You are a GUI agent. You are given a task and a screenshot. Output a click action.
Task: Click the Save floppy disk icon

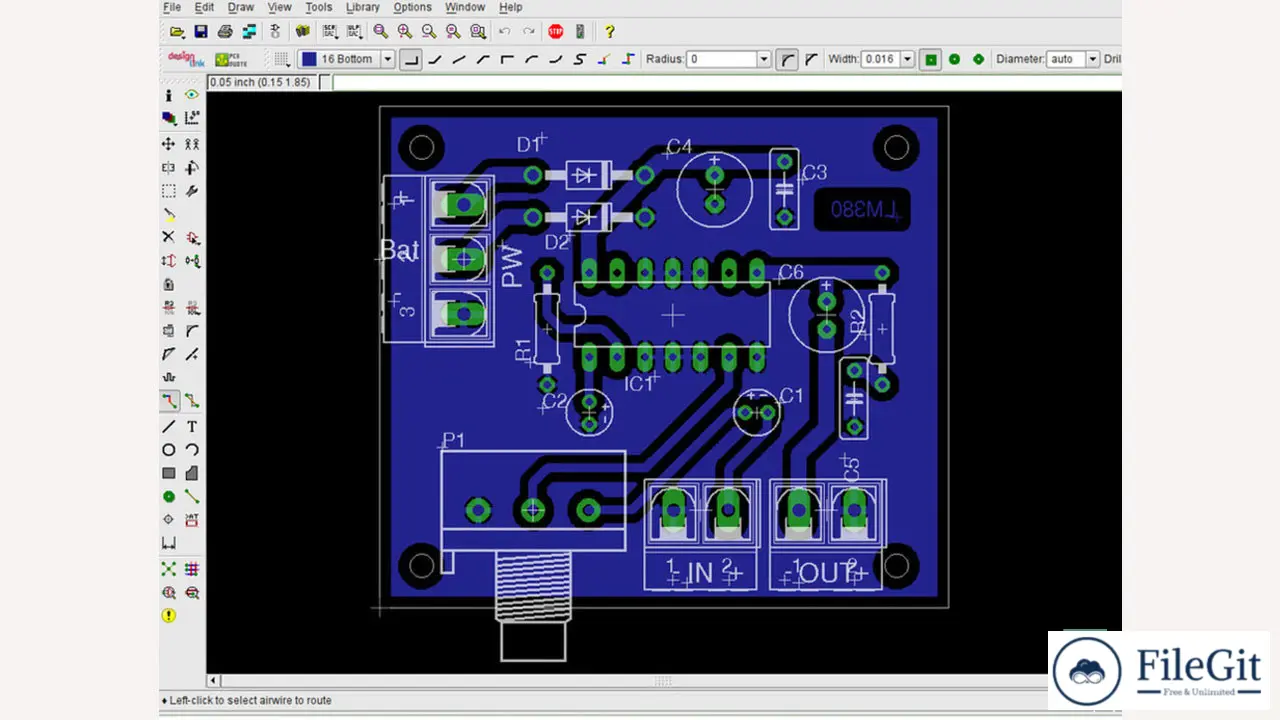[x=201, y=32]
